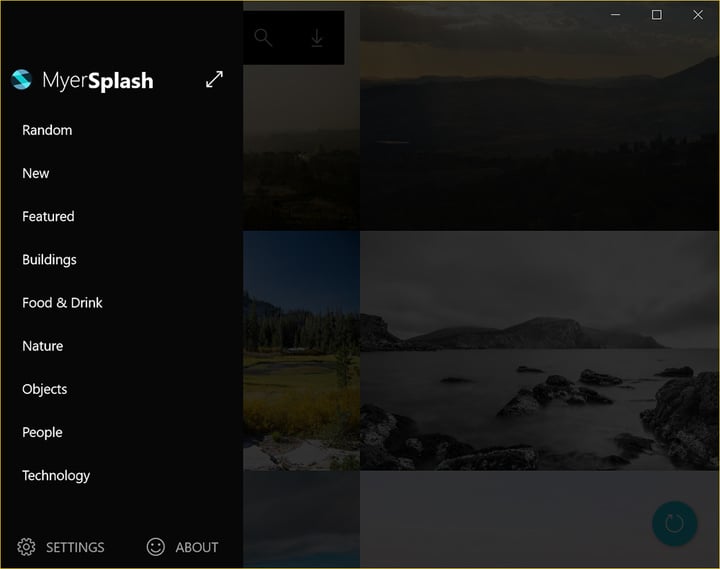Click the settings gear icon
The height and width of the screenshot is (569, 720).
click(x=26, y=547)
